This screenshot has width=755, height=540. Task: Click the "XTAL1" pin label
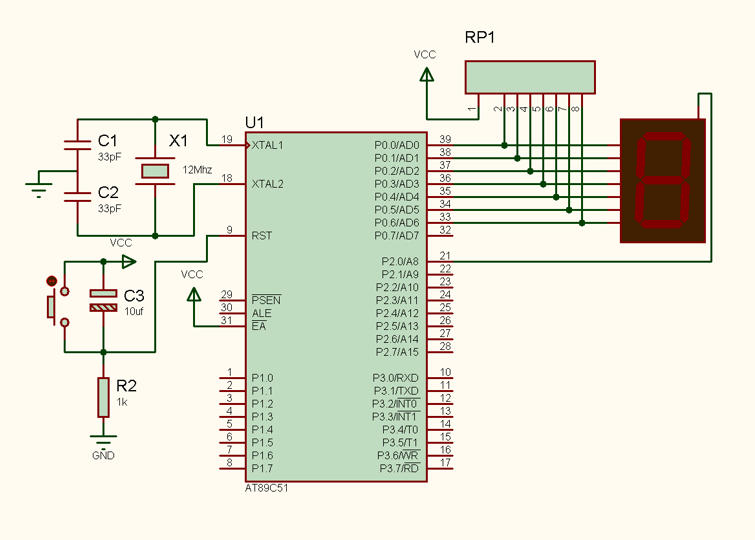pos(268,145)
